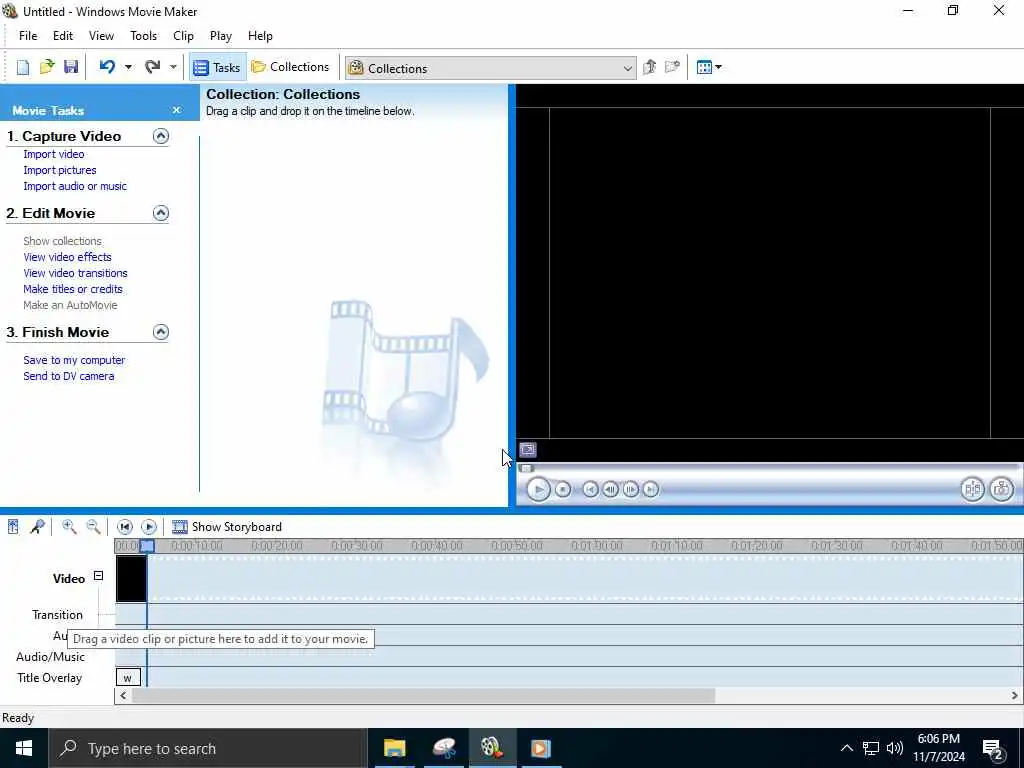1024x768 pixels.
Task: Create a new collection folder icon
Action: pos(672,67)
